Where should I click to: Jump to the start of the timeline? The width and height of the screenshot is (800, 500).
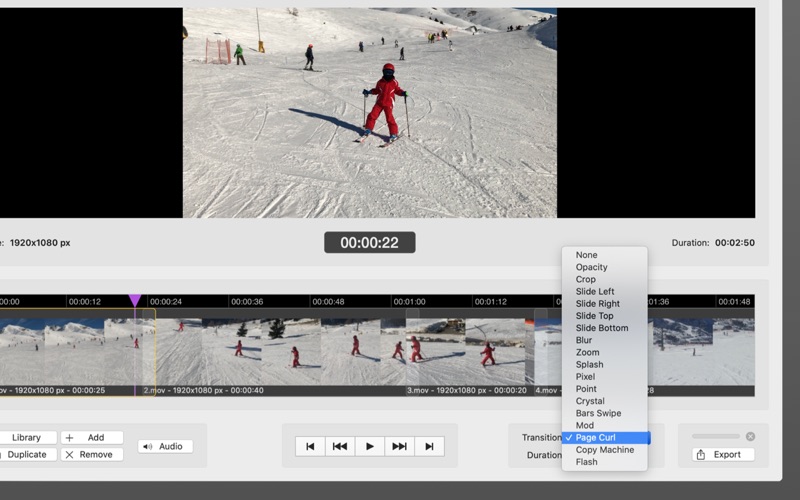310,446
